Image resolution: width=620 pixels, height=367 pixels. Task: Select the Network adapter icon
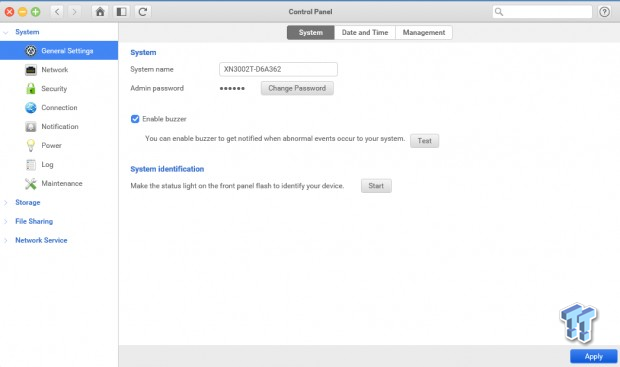click(x=31, y=70)
